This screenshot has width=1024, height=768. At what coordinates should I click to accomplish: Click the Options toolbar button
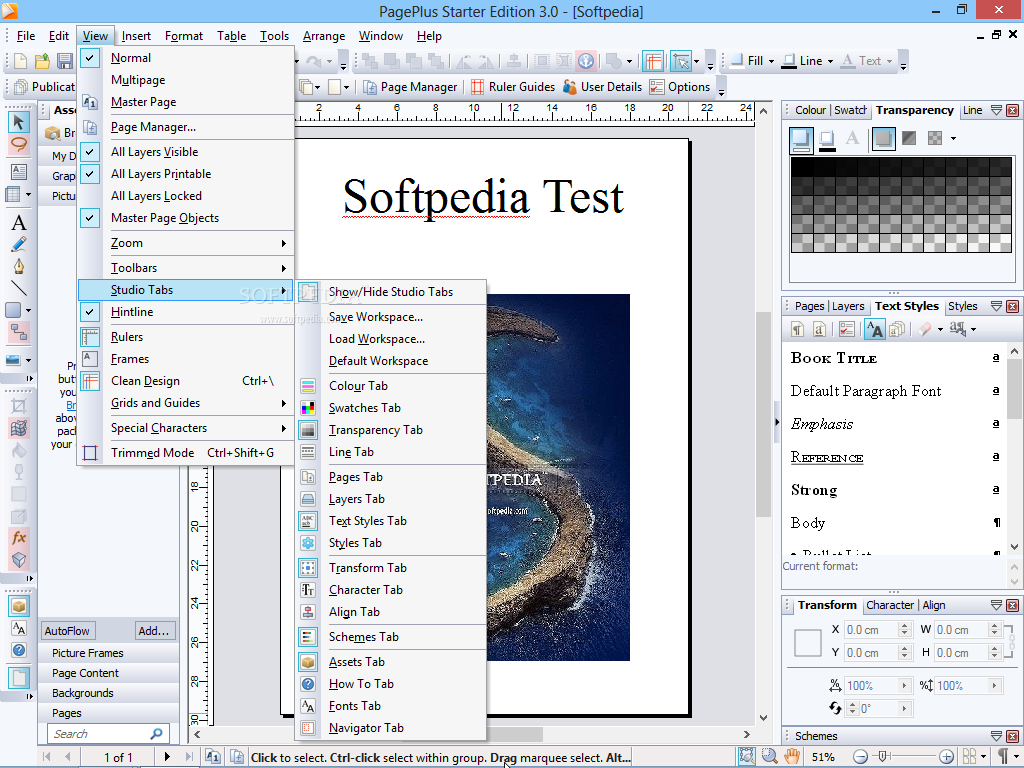680,87
